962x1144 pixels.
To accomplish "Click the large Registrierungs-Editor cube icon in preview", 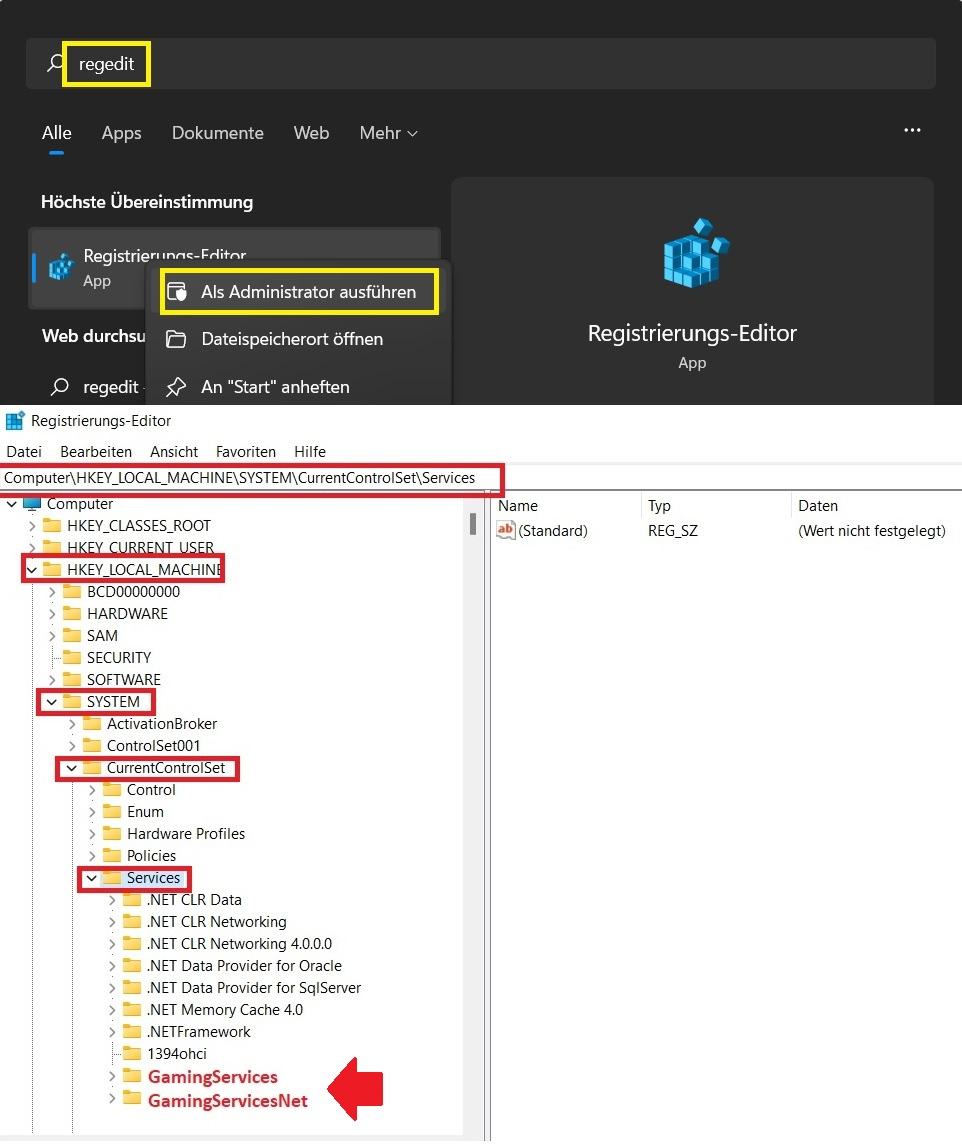I will click(x=695, y=252).
